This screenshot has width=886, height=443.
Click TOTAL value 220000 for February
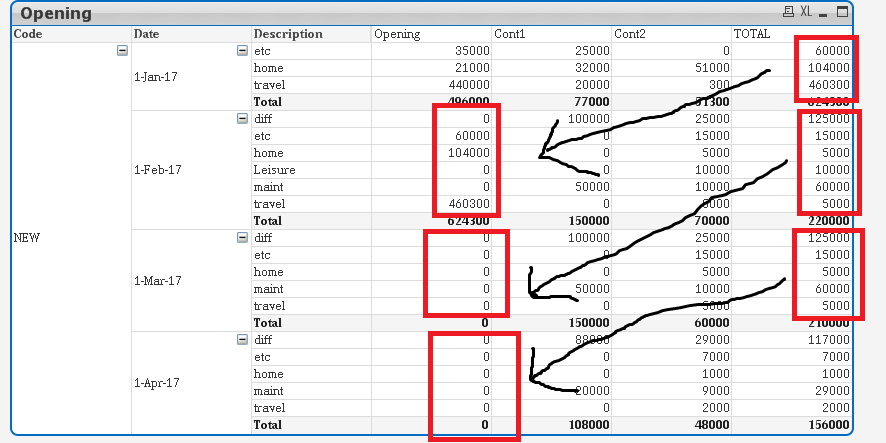coord(828,220)
